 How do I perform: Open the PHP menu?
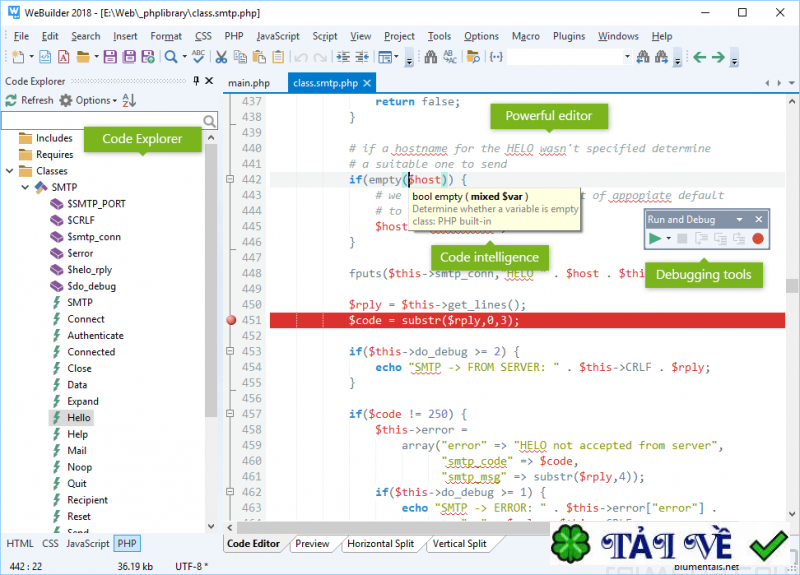click(x=234, y=36)
